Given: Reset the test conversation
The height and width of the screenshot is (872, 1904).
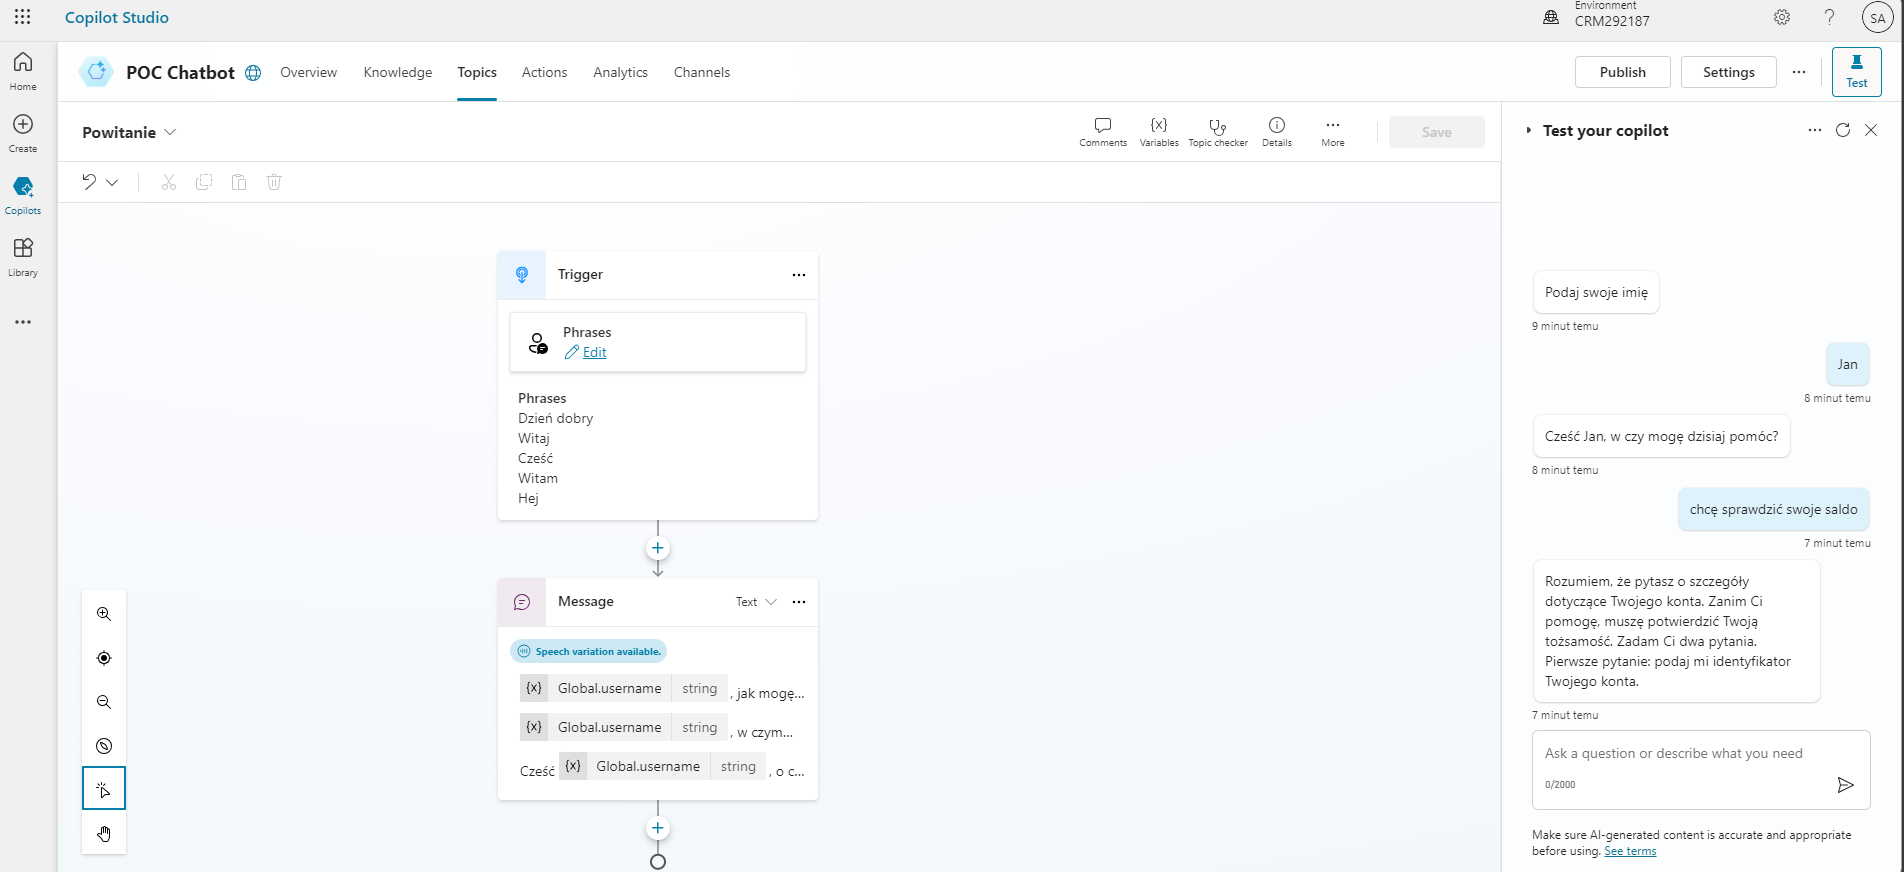Looking at the screenshot, I should 1843,130.
